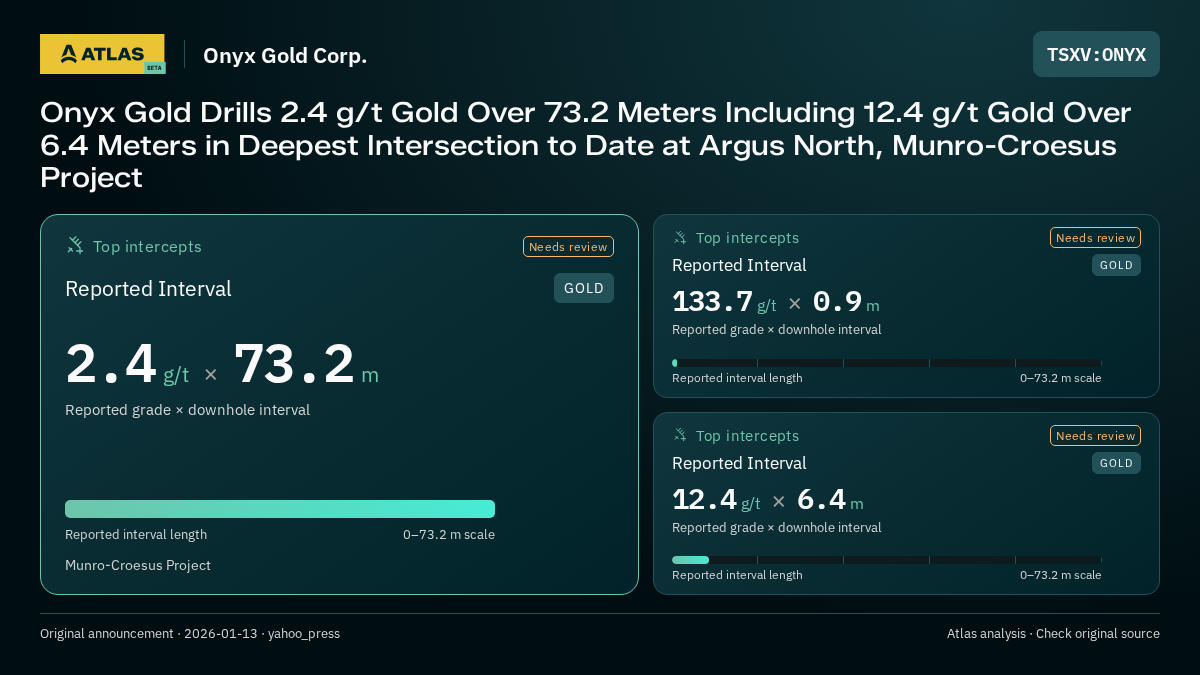The image size is (1200, 675).
Task: Click the TSXV:ONYX ticker badge
Action: 1096,54
